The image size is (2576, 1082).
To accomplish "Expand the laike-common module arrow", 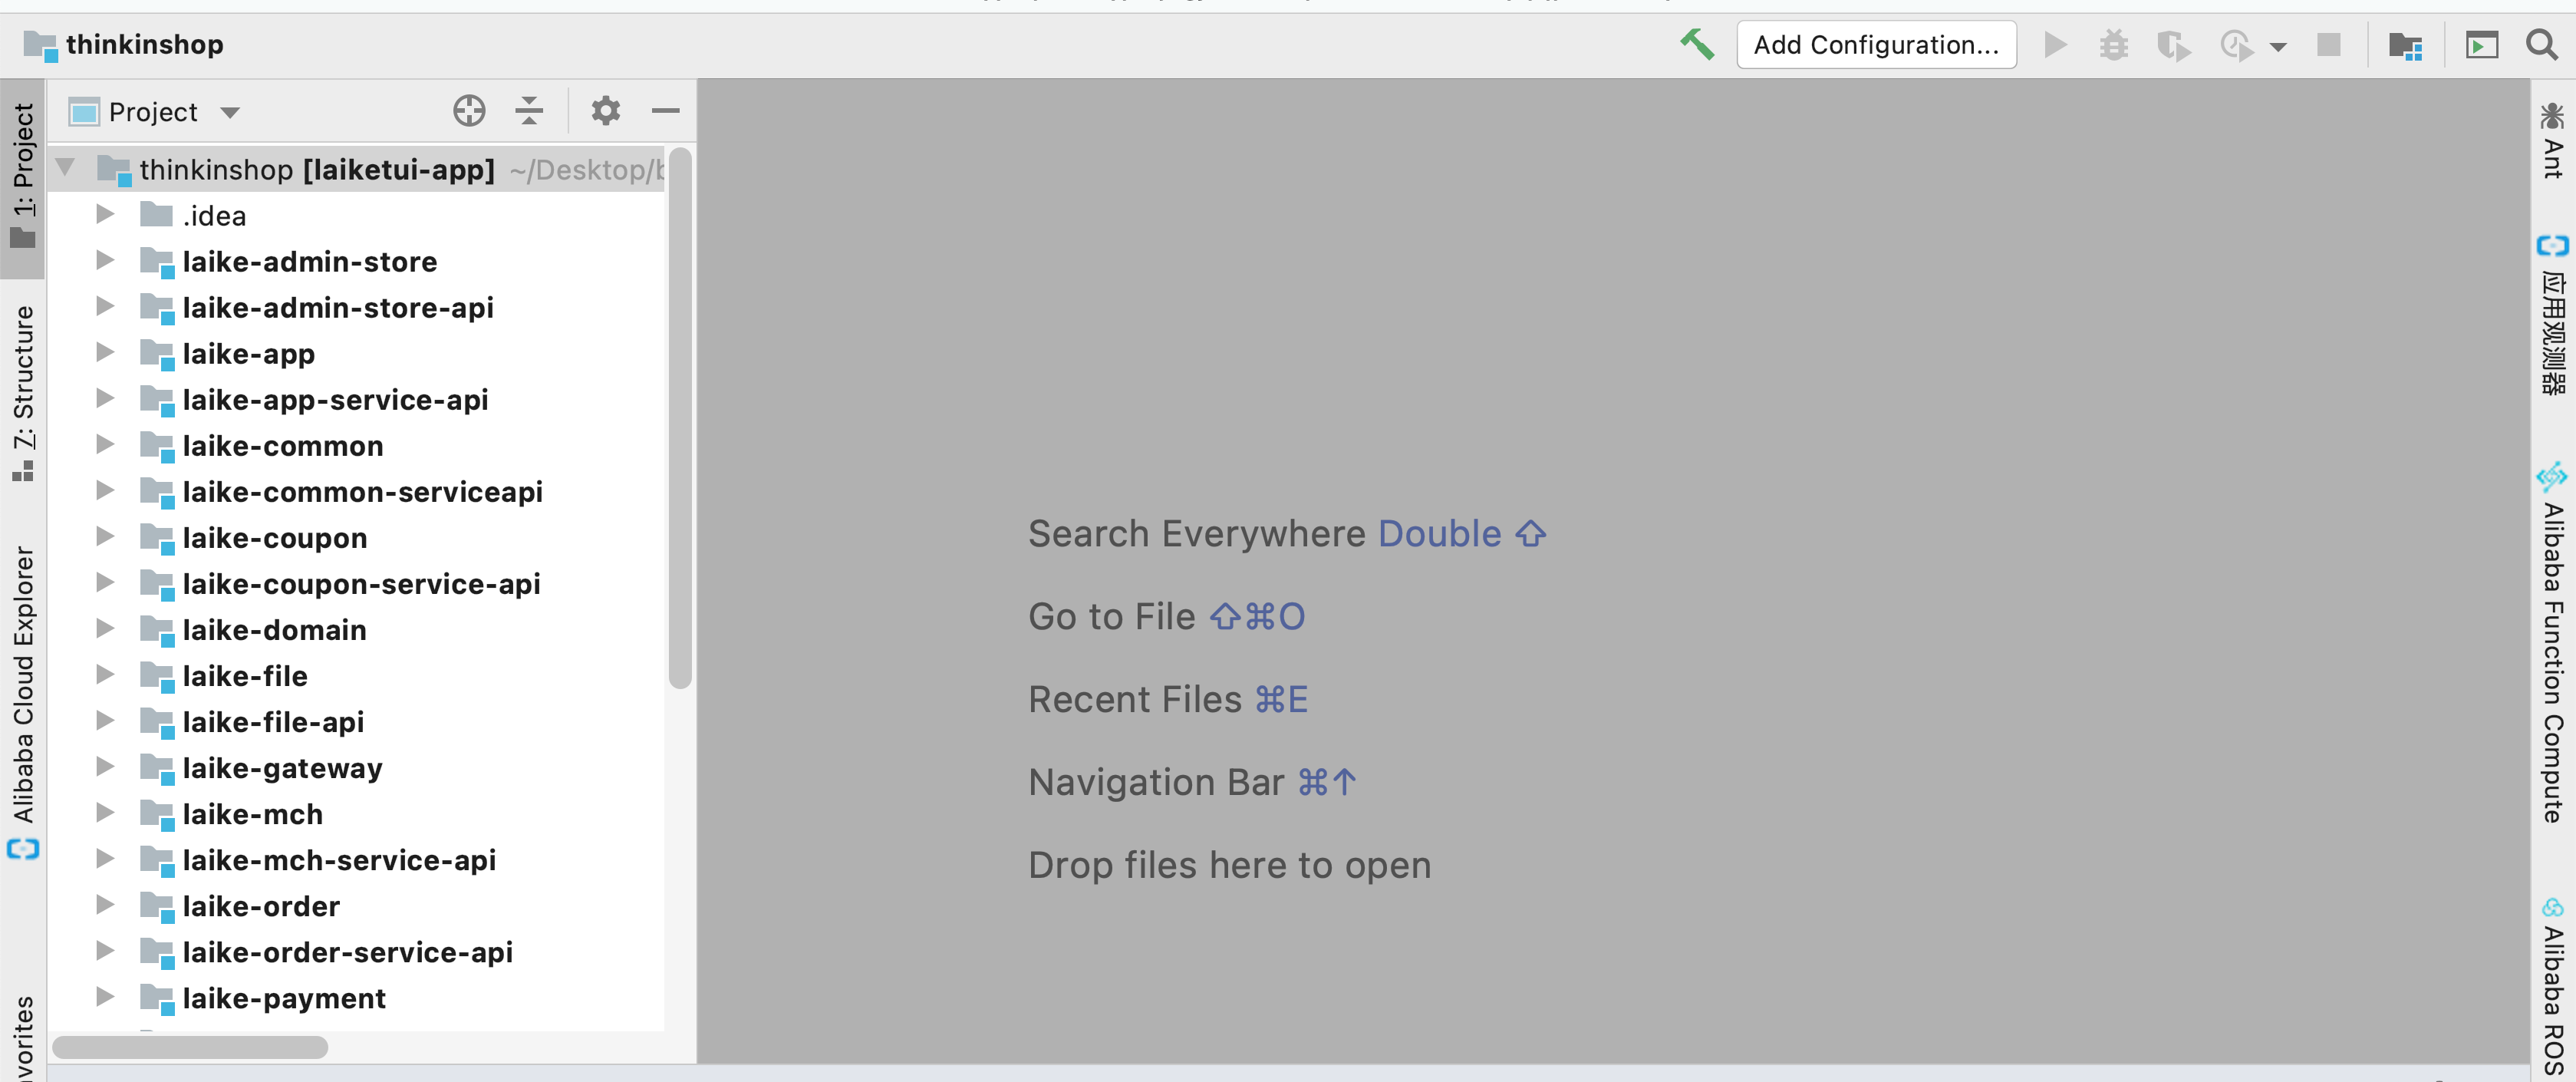I will click(x=104, y=444).
